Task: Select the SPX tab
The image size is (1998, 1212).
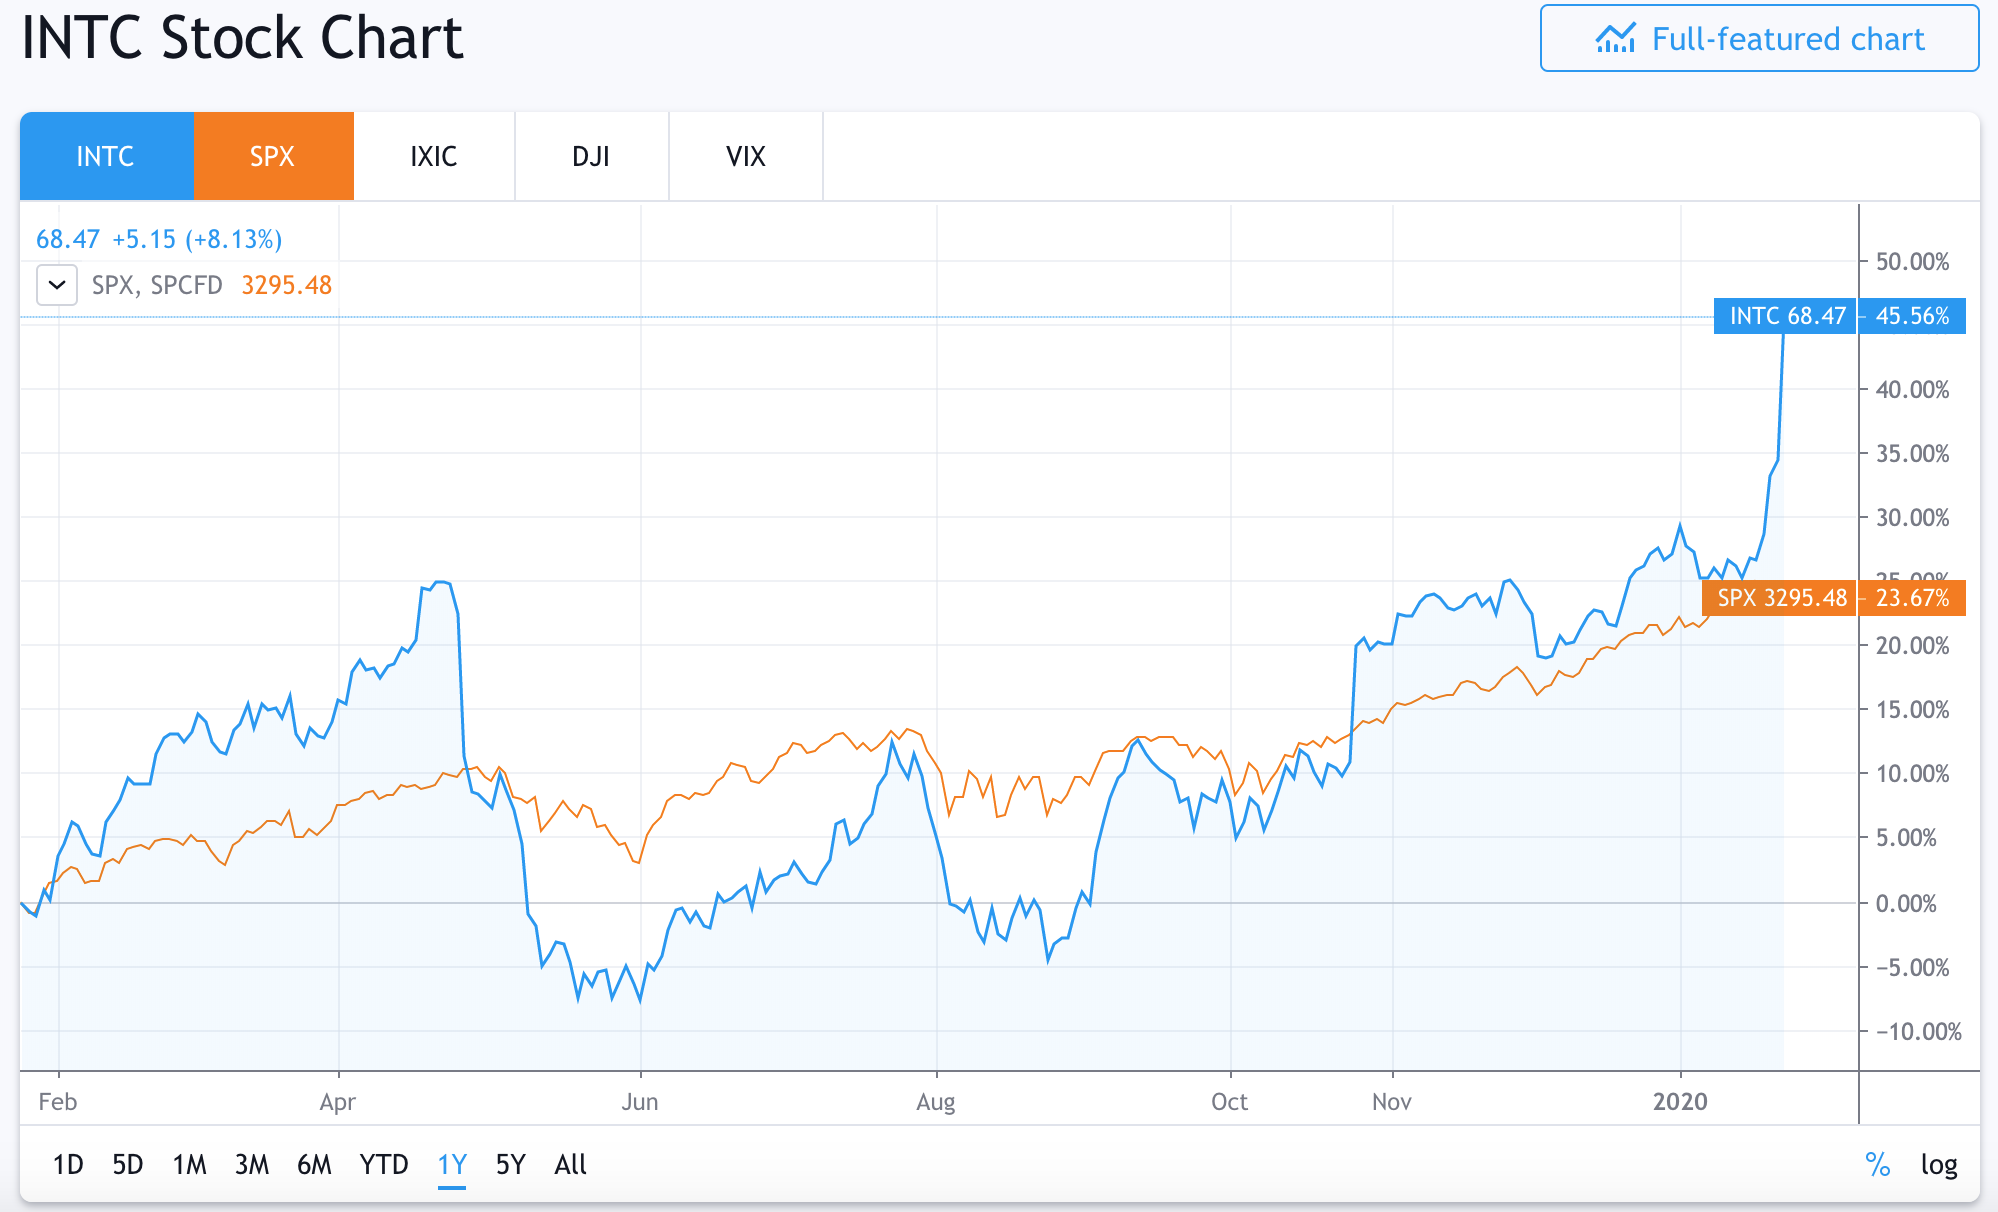Action: pos(273,156)
